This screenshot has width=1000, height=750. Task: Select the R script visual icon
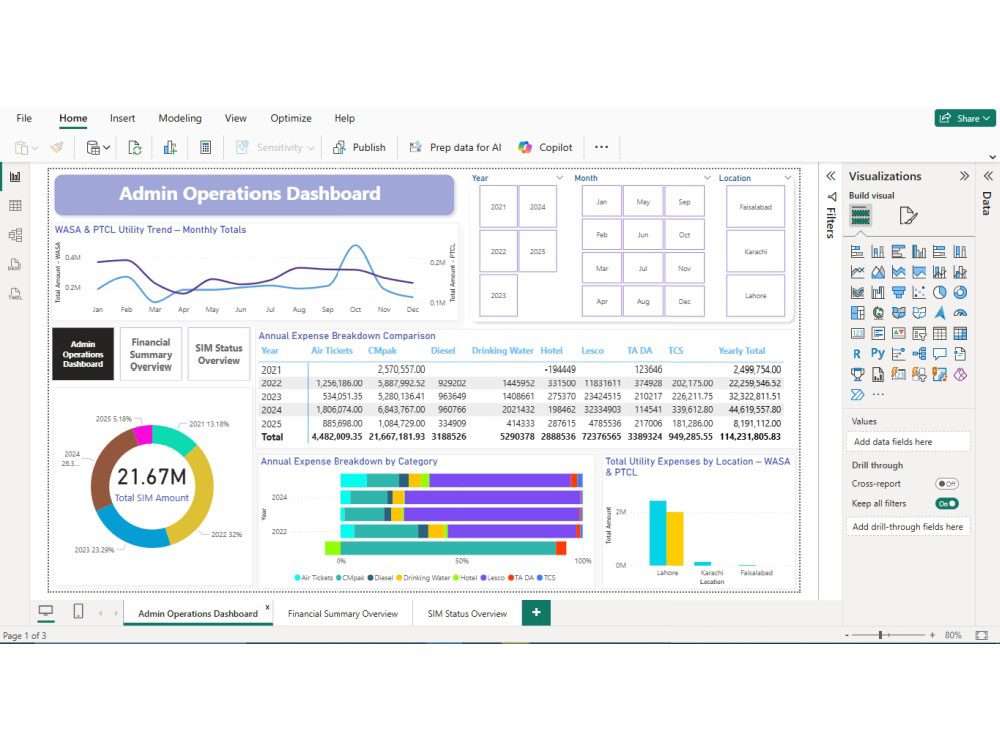(x=857, y=354)
